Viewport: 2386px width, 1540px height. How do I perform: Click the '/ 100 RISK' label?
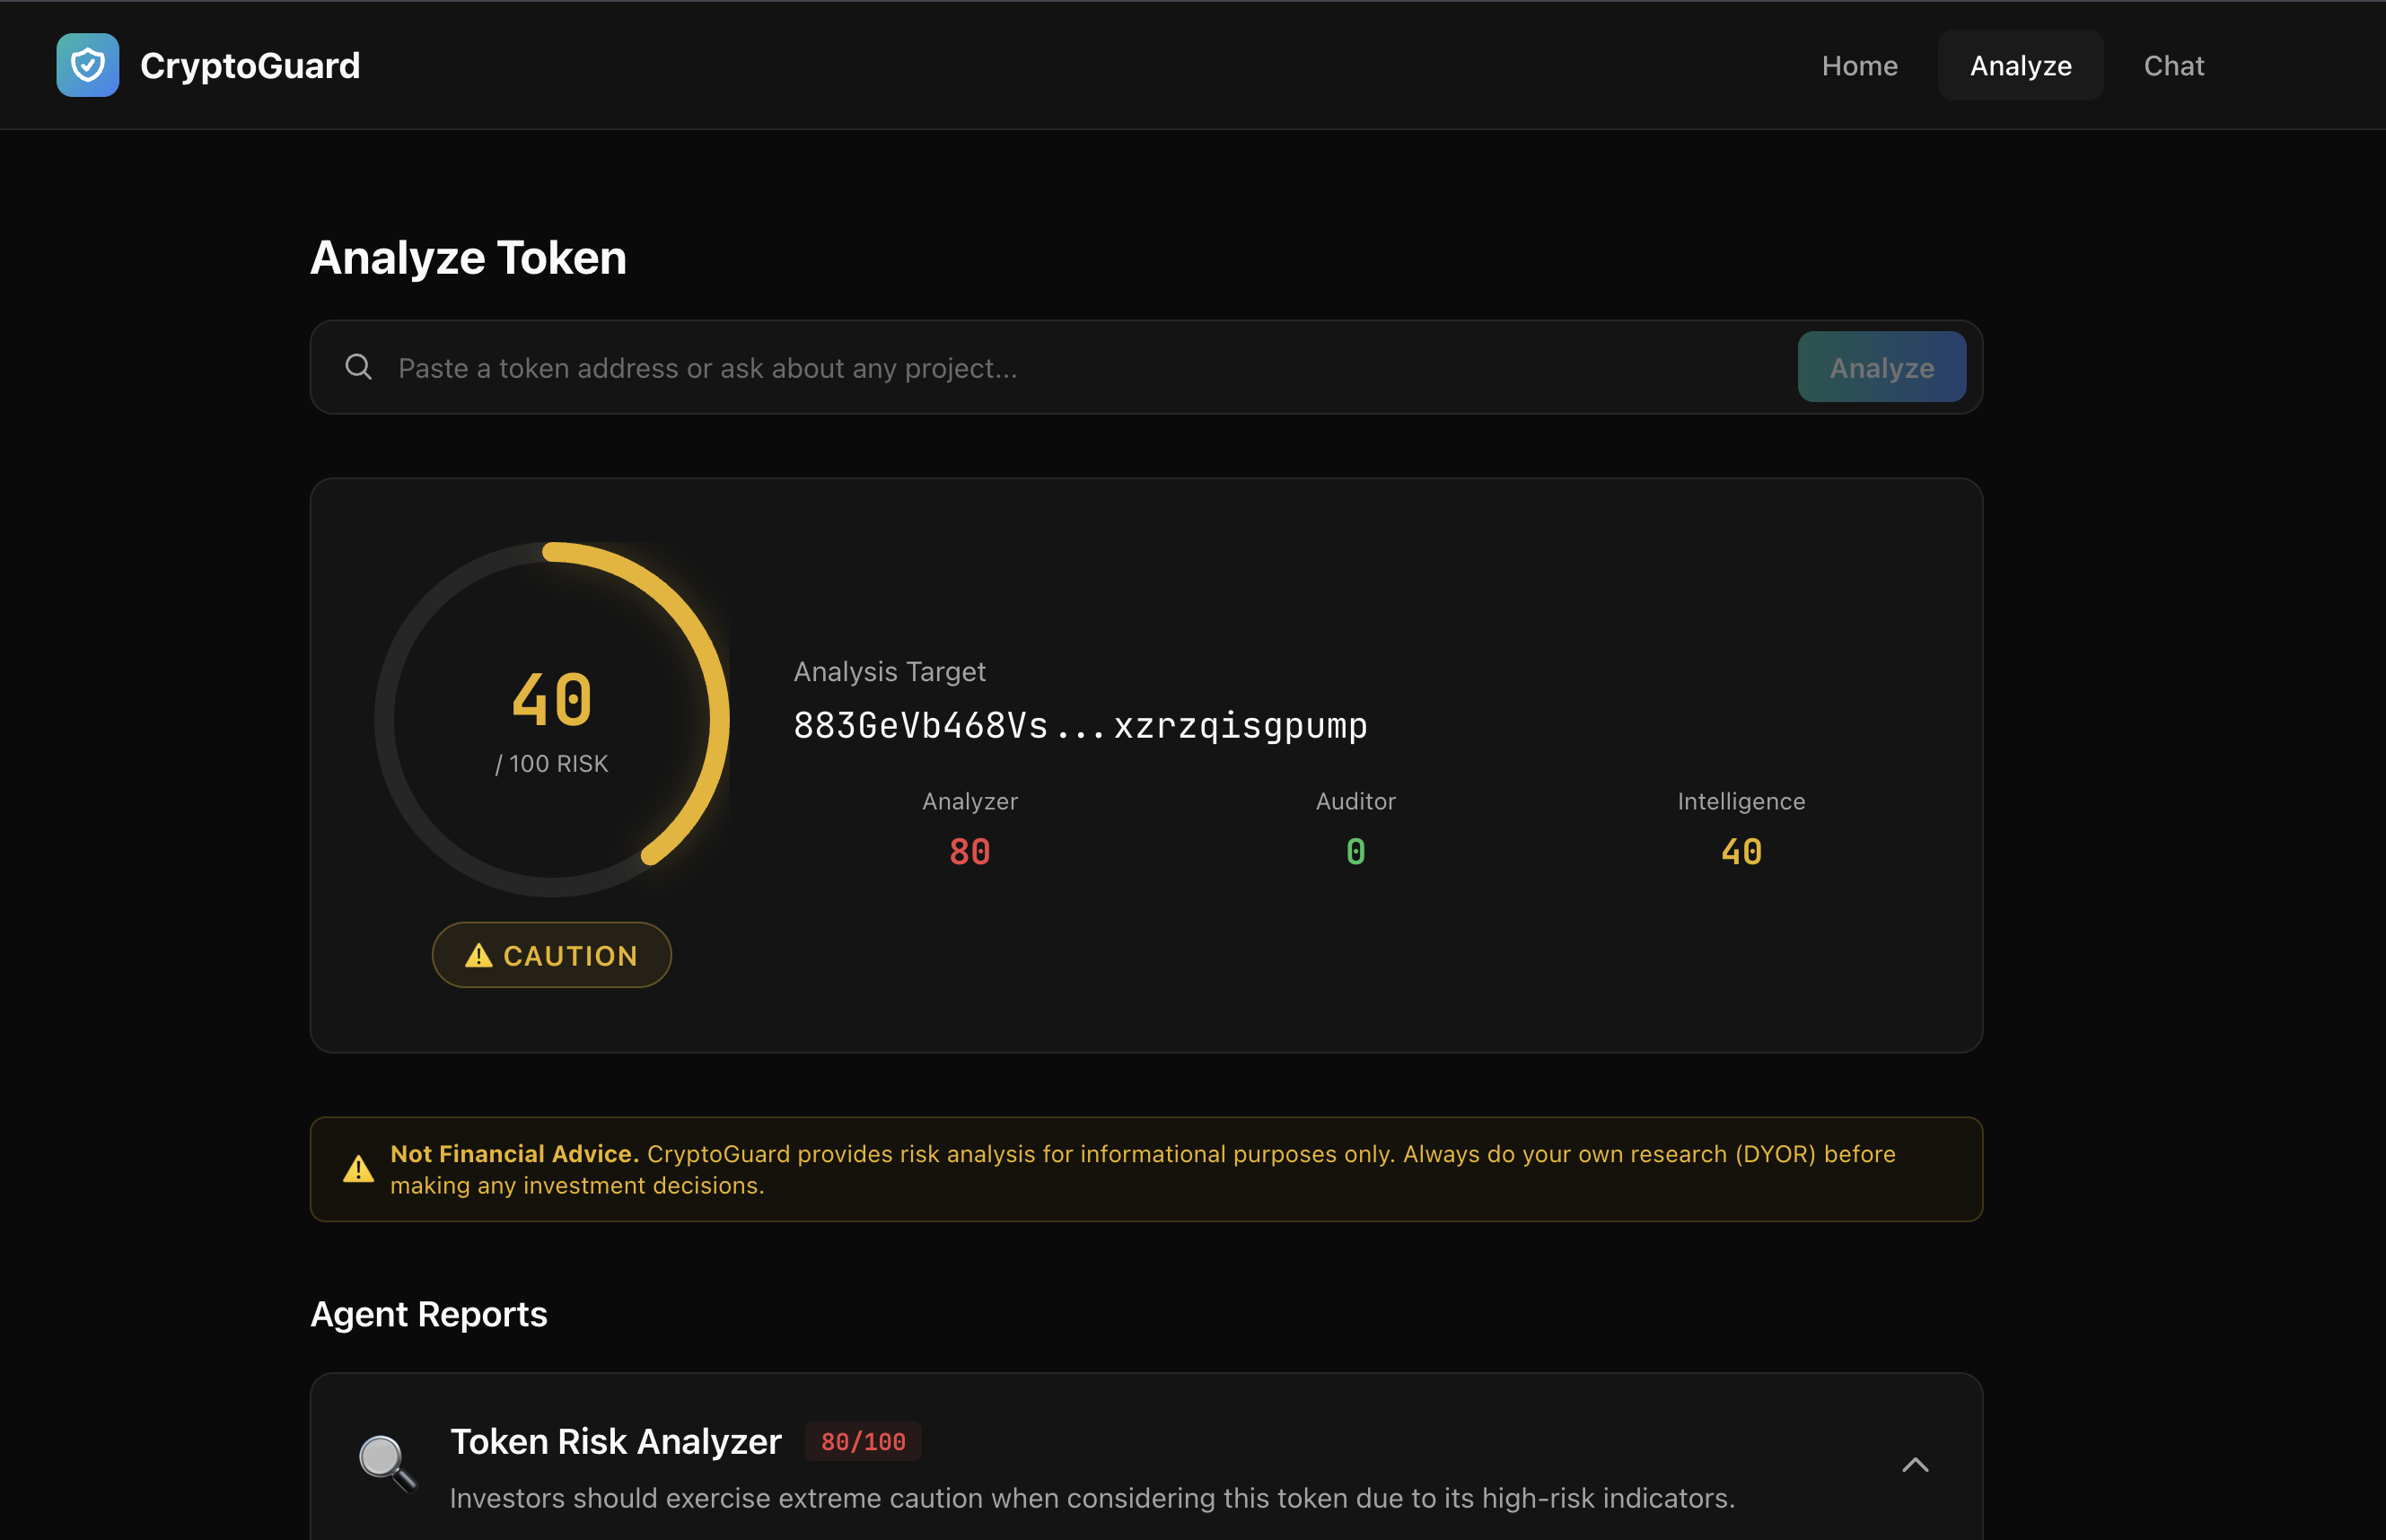552,764
